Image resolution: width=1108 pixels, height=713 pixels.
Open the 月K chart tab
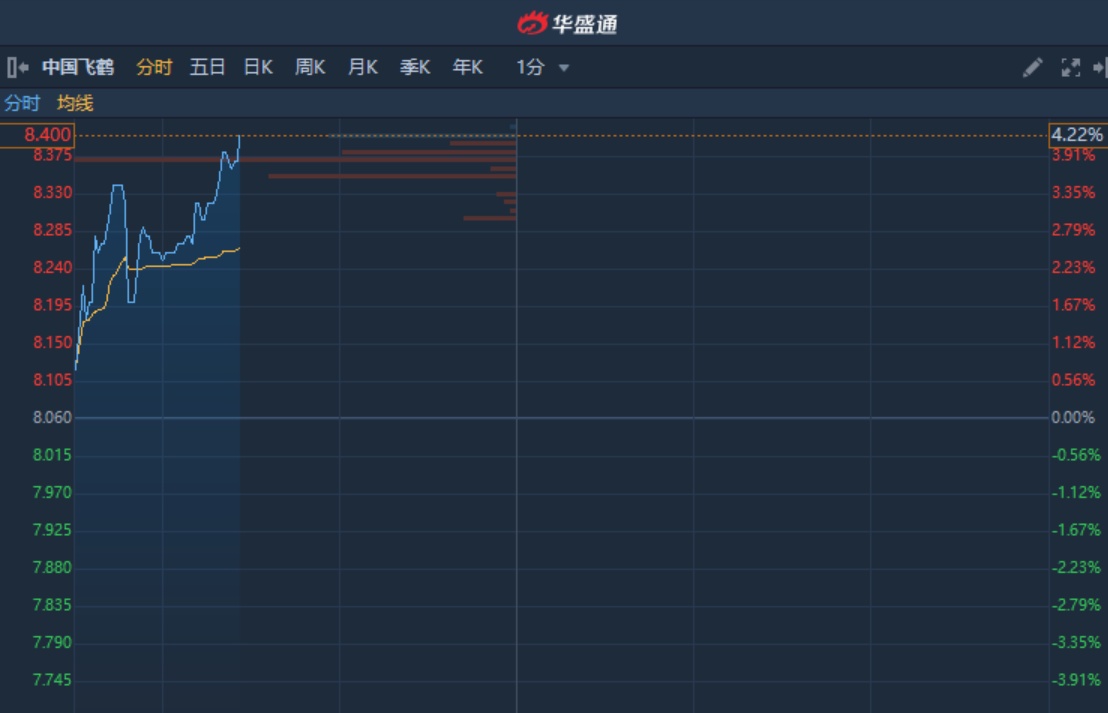(x=363, y=67)
